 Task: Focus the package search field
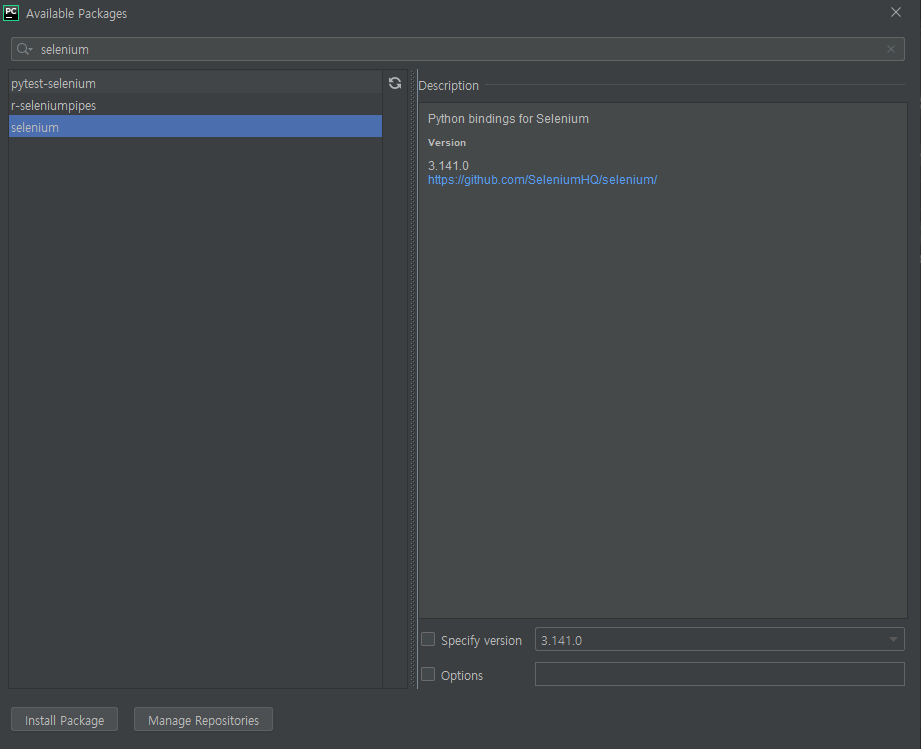coord(458,49)
